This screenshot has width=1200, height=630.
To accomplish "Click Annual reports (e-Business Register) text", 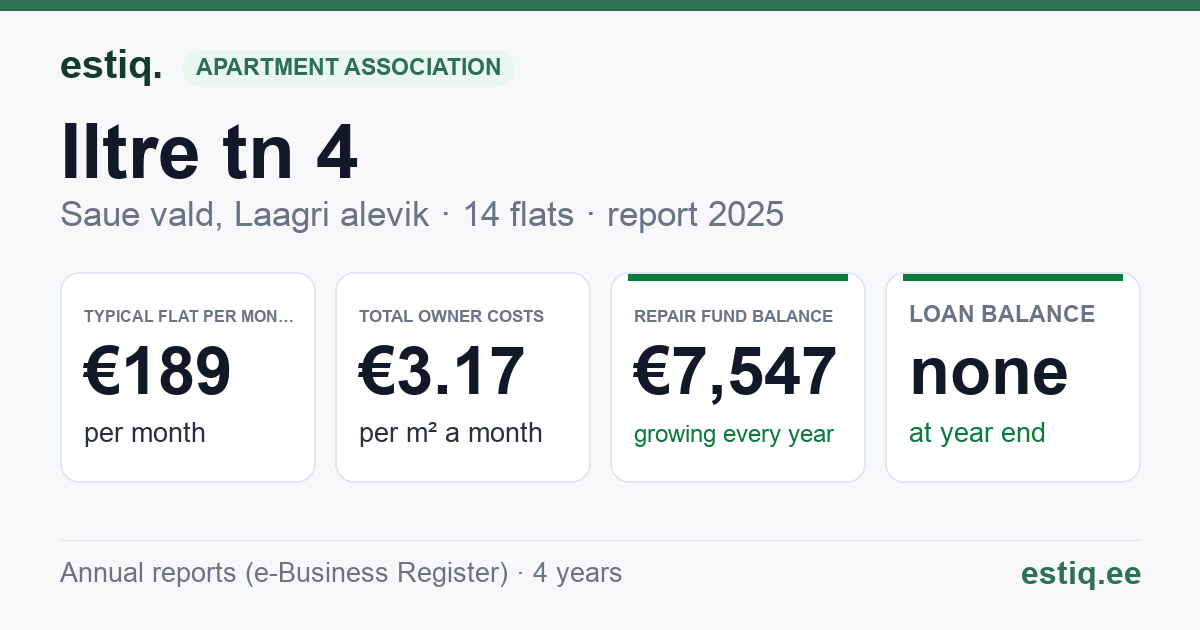I will click(284, 573).
